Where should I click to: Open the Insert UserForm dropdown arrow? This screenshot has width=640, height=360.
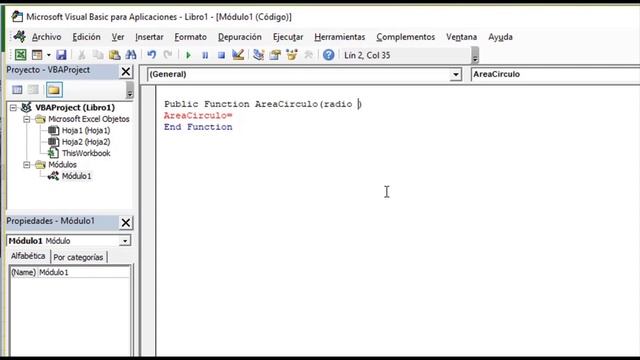(x=49, y=55)
